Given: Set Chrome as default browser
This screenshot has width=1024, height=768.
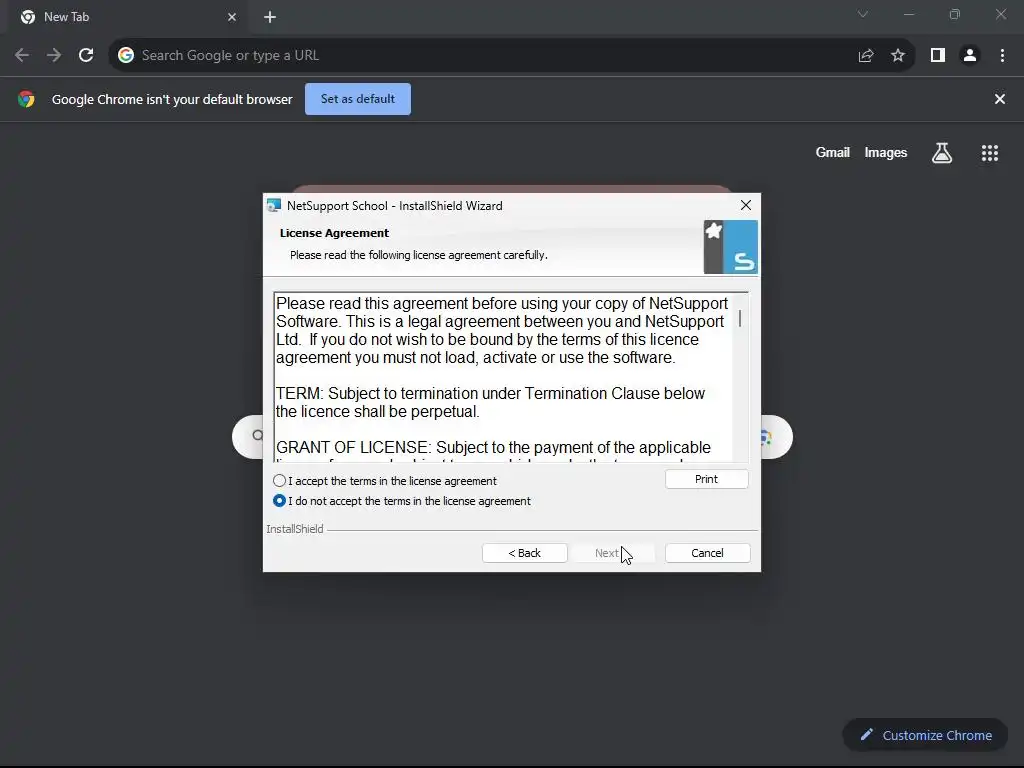Looking at the screenshot, I should [x=358, y=99].
